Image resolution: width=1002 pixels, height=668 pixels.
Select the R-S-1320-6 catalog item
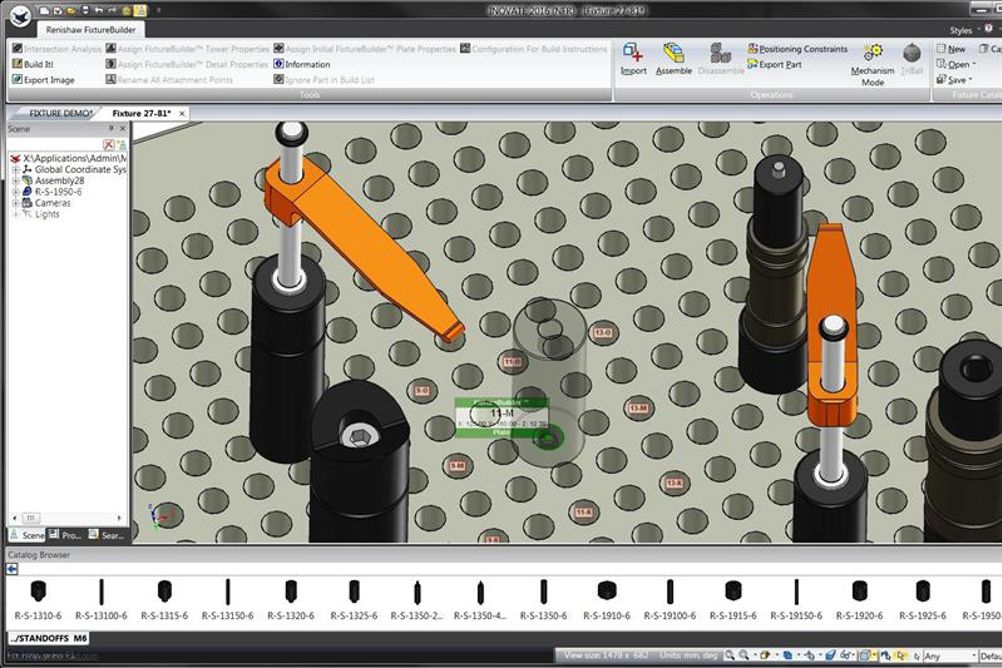pos(291,600)
